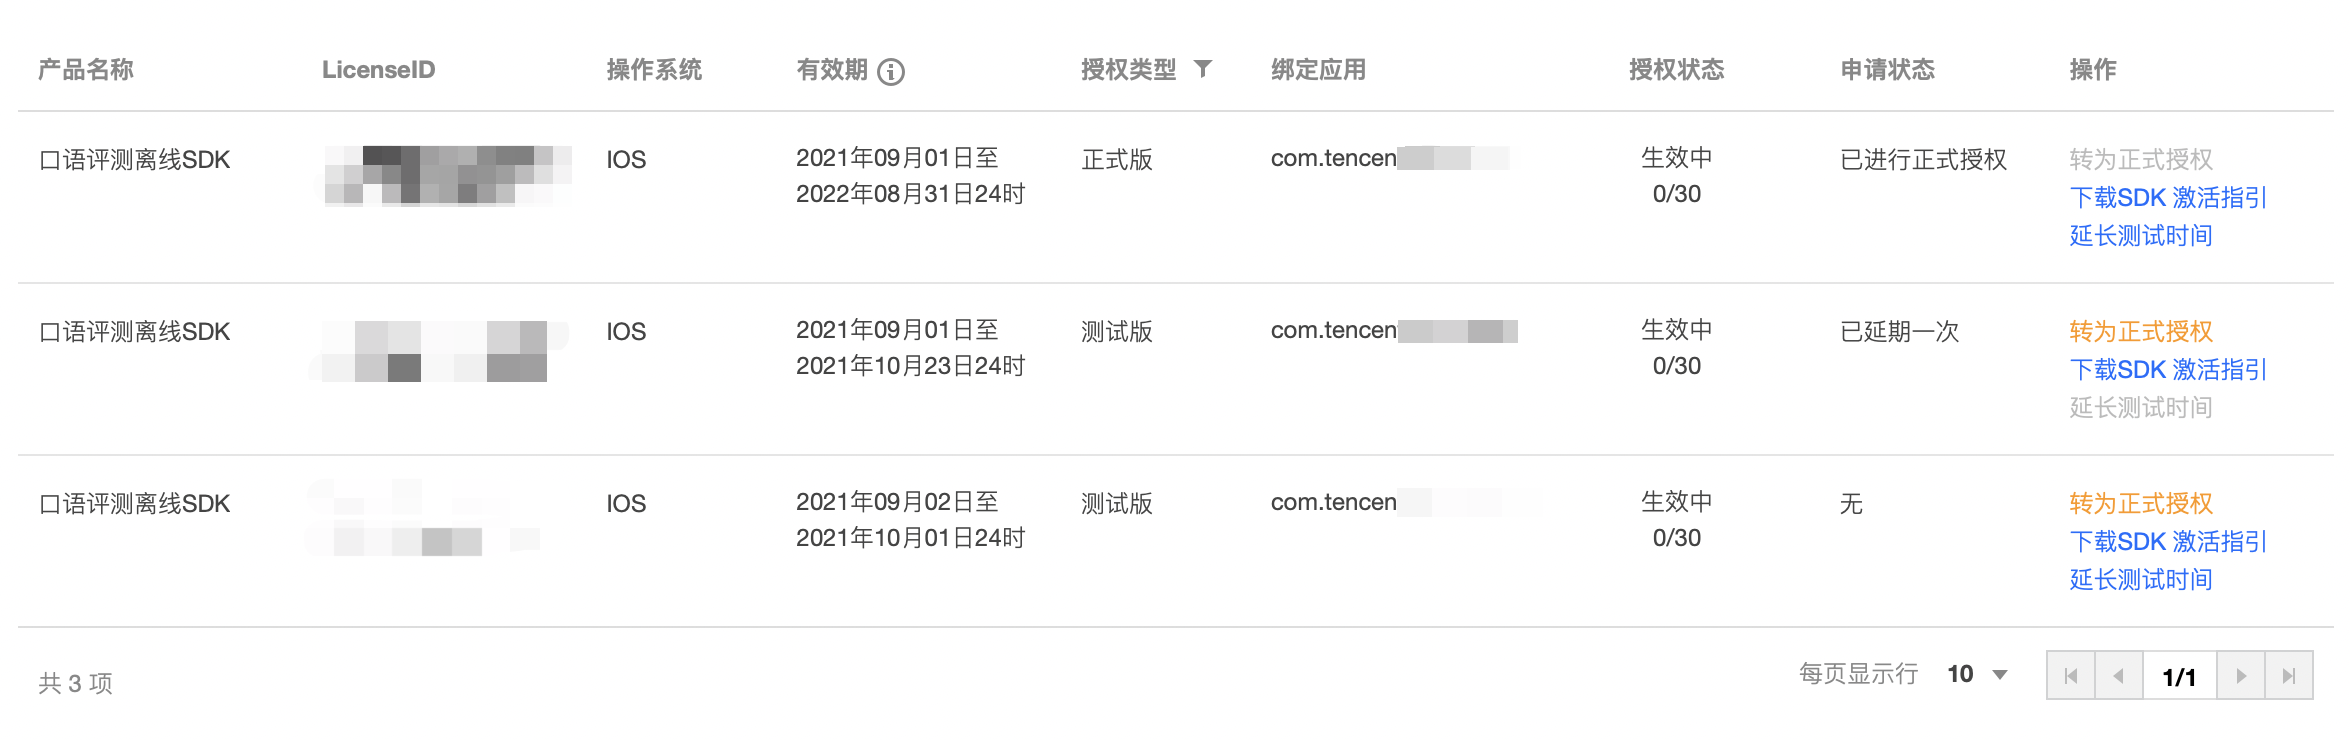Screen dimensions: 2350x740
Task: Go to previous page arrow icon
Action: [2119, 676]
